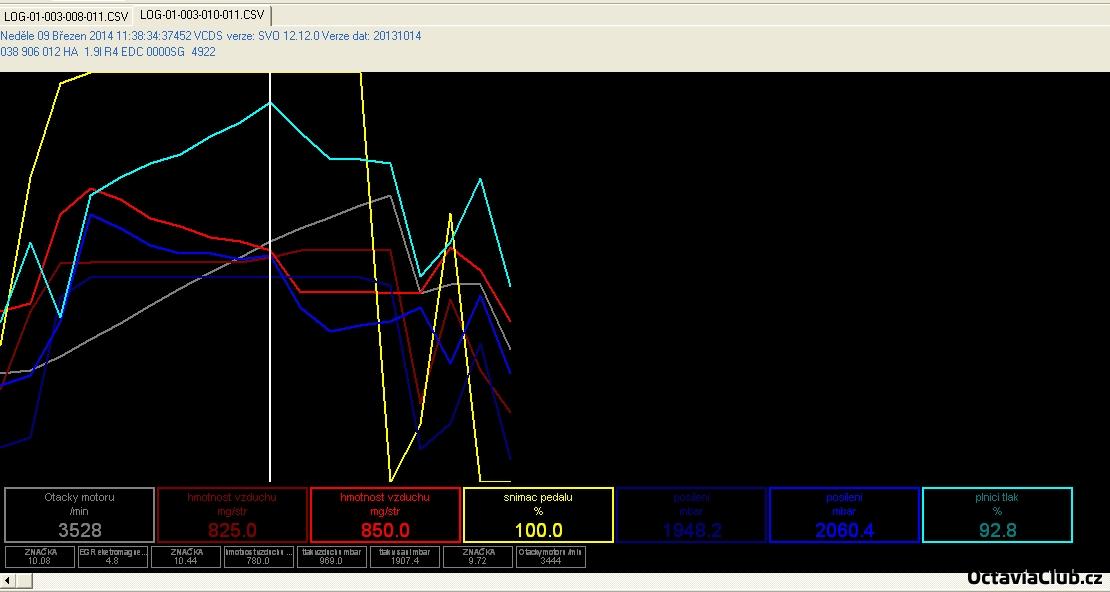This screenshot has height=592, width=1110.
Task: Select the dark blue posileni 1948.2 box
Action: click(691, 515)
